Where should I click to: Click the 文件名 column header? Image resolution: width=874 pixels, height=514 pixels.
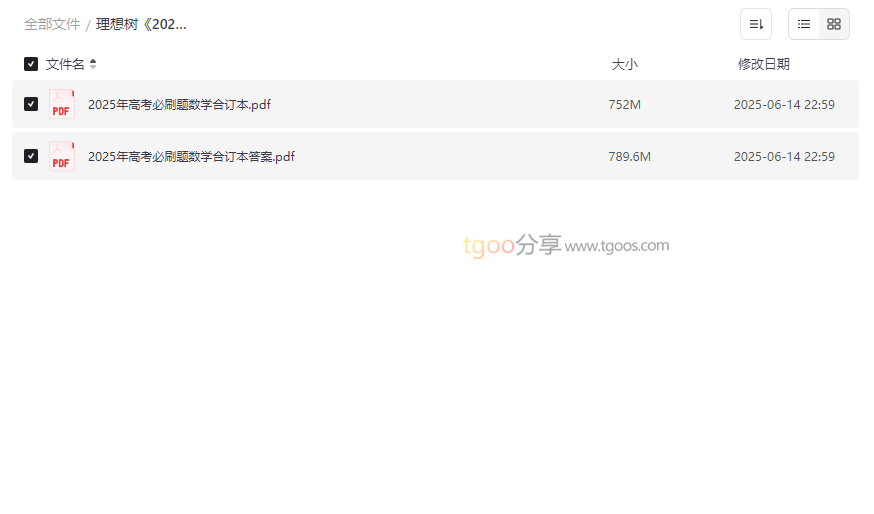point(65,64)
